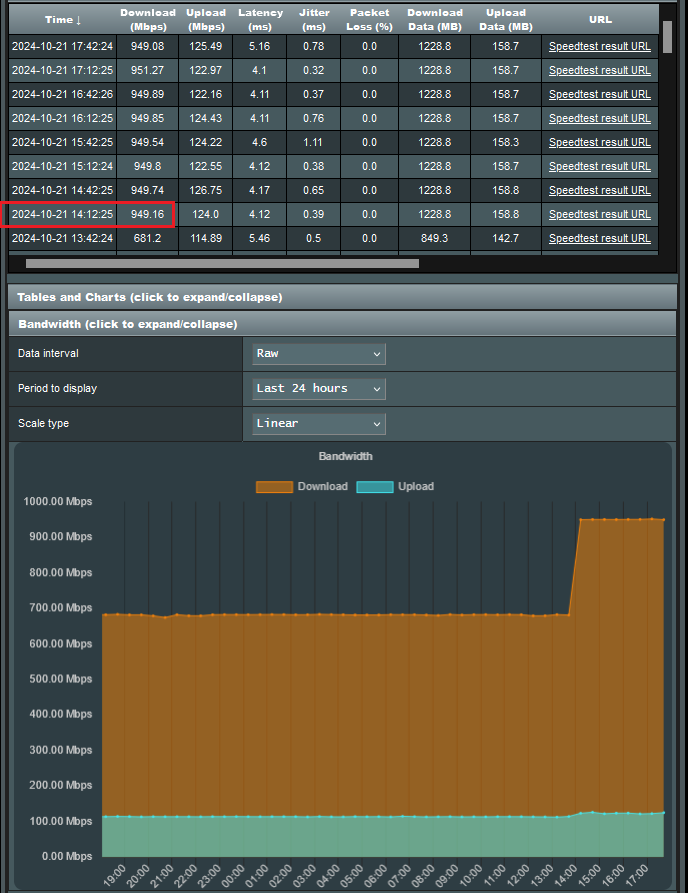
Task: Open Speedtest result URL for 13:42:24
Action: pos(599,238)
